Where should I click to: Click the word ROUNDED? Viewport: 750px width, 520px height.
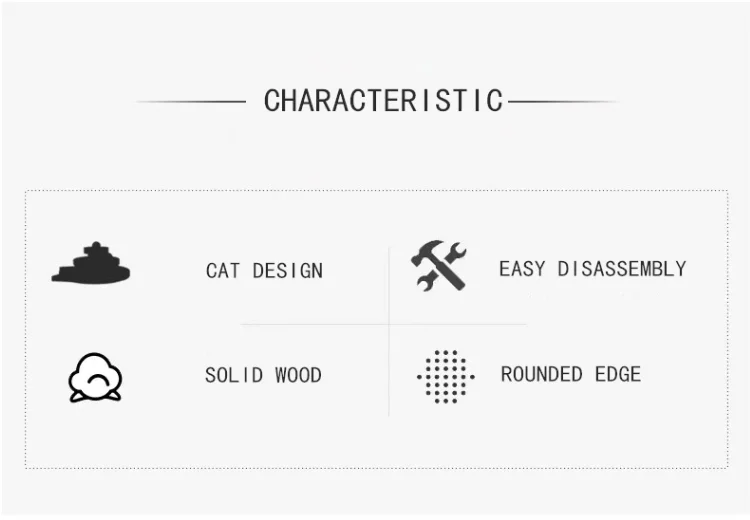(542, 374)
